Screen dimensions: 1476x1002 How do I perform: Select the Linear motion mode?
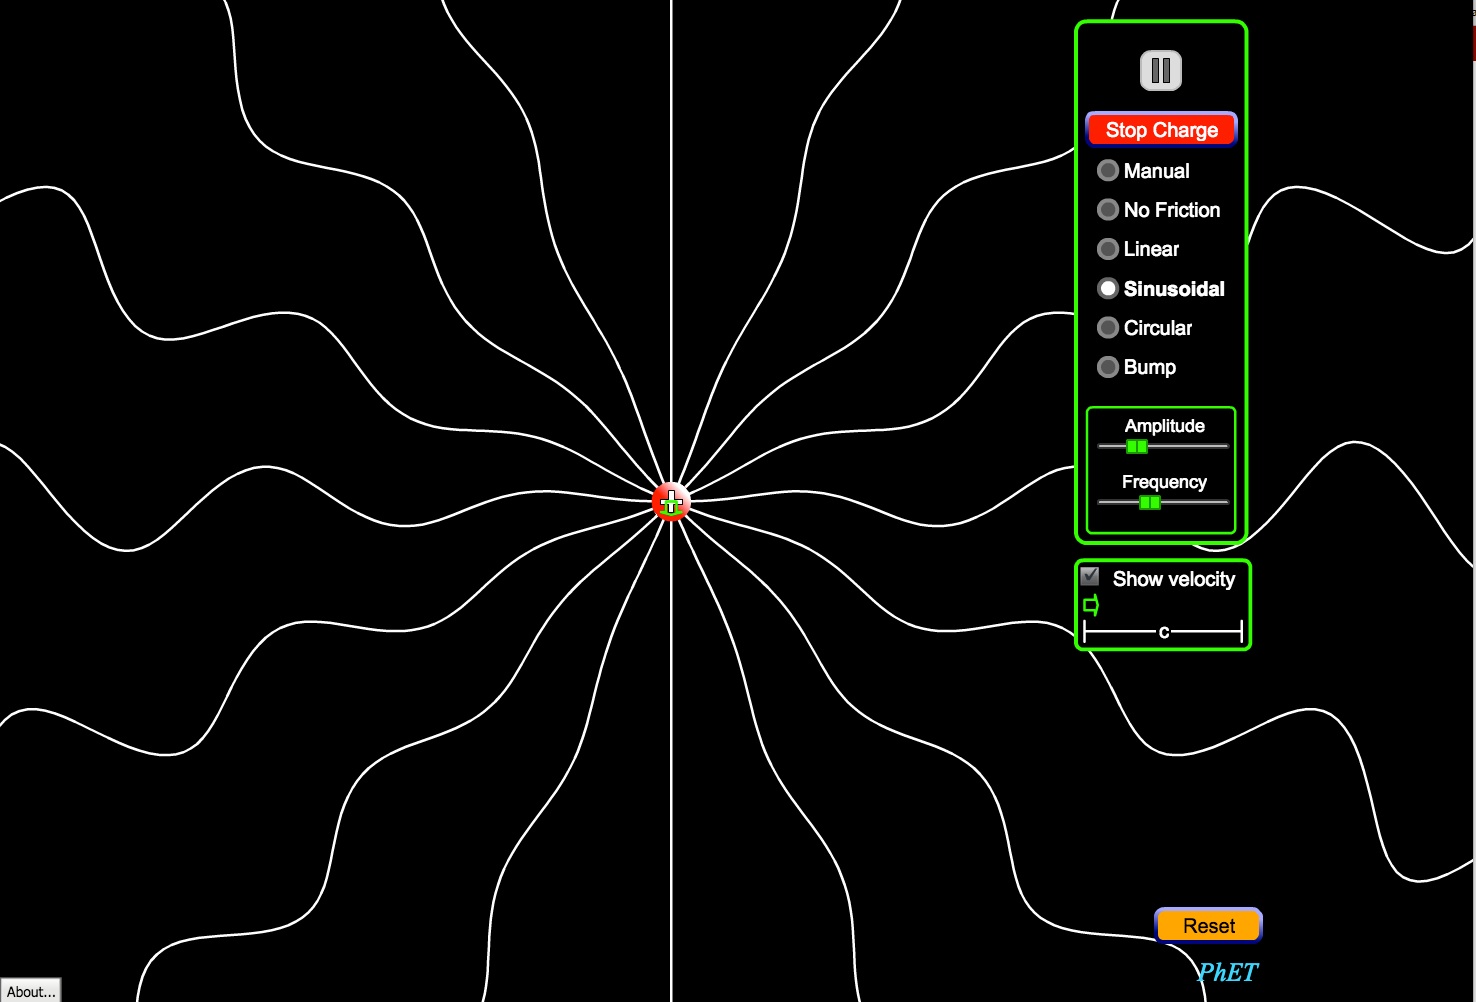[x=1108, y=249]
